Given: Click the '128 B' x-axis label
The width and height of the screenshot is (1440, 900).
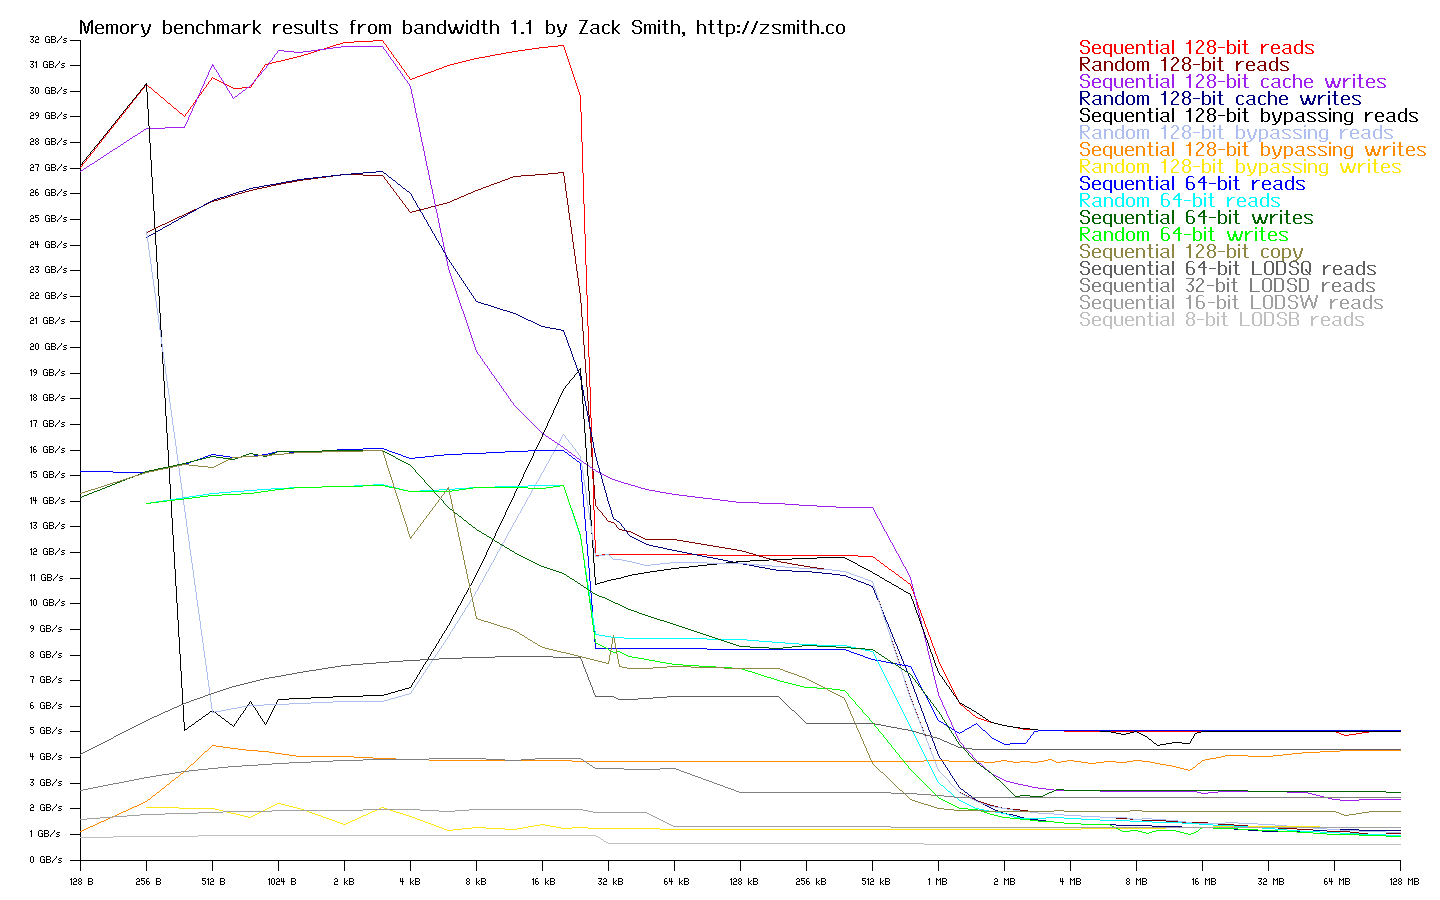Looking at the screenshot, I should tap(81, 882).
